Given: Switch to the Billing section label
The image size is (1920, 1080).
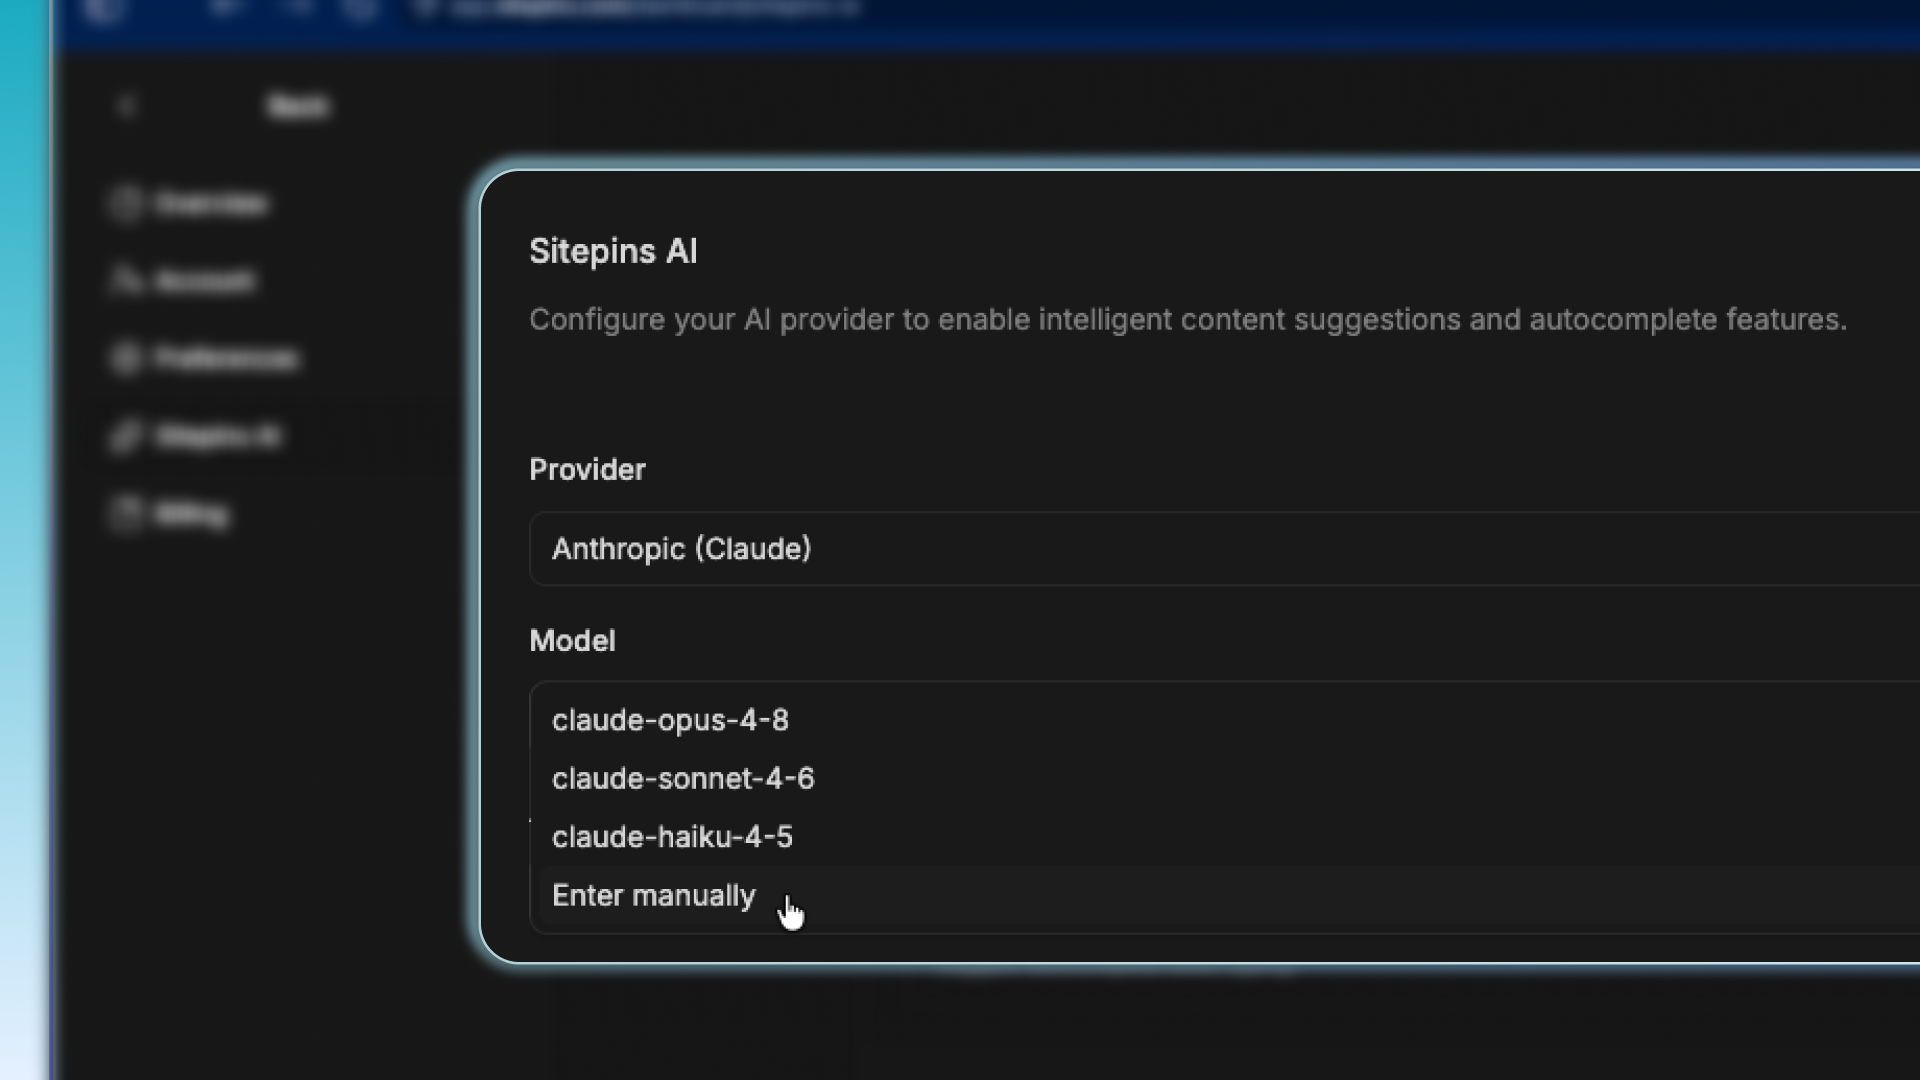Looking at the screenshot, I should tap(192, 514).
